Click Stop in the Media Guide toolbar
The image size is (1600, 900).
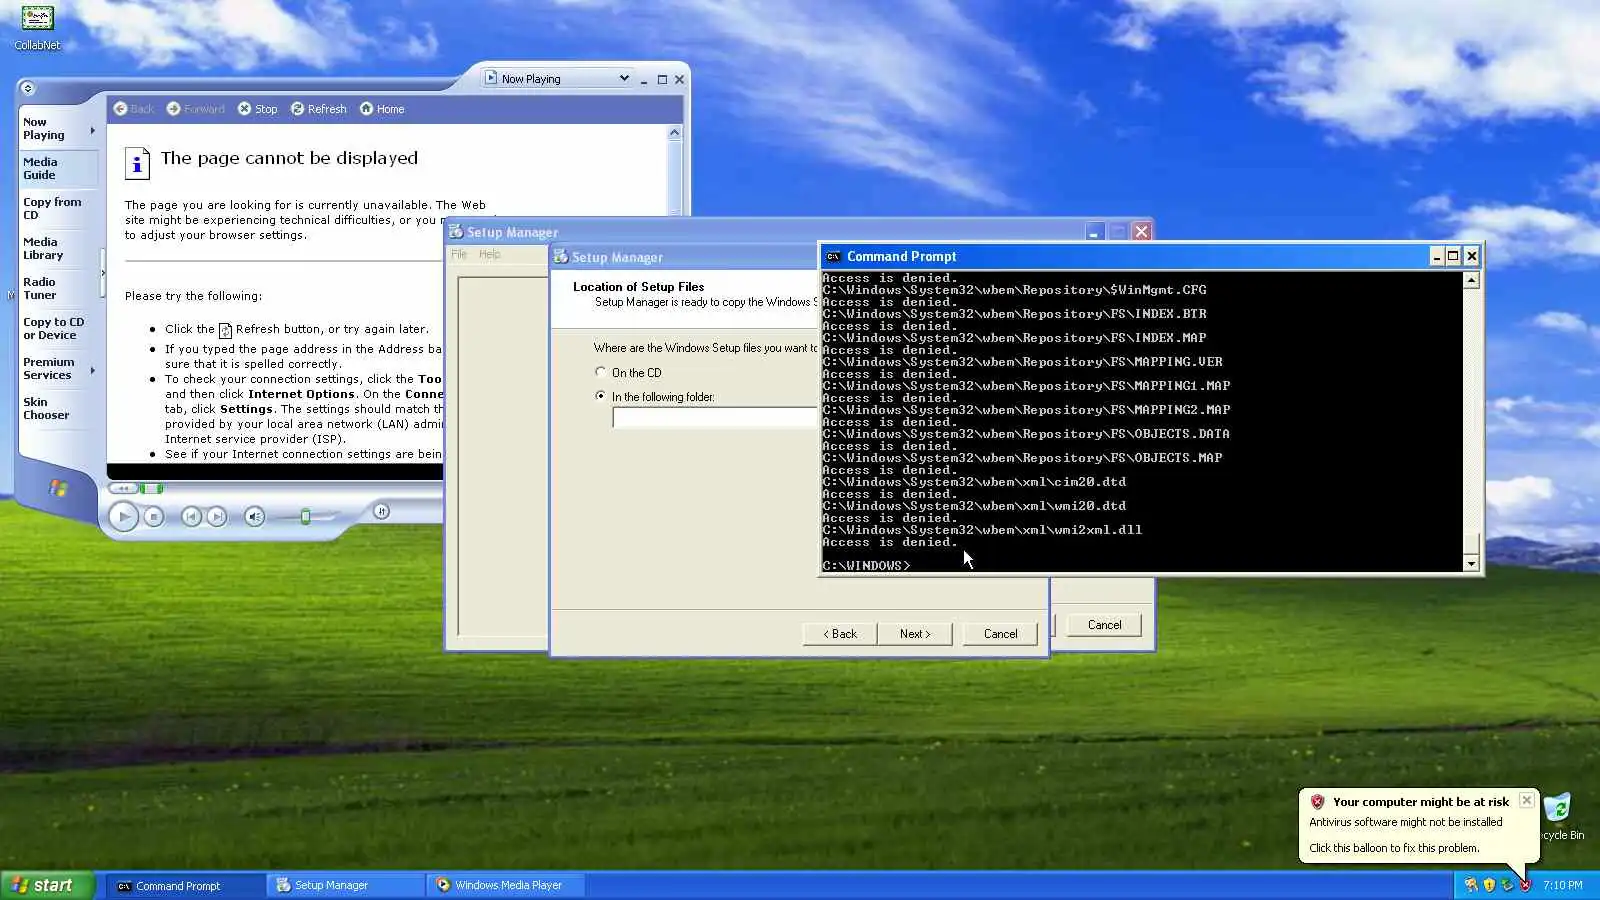(257, 109)
